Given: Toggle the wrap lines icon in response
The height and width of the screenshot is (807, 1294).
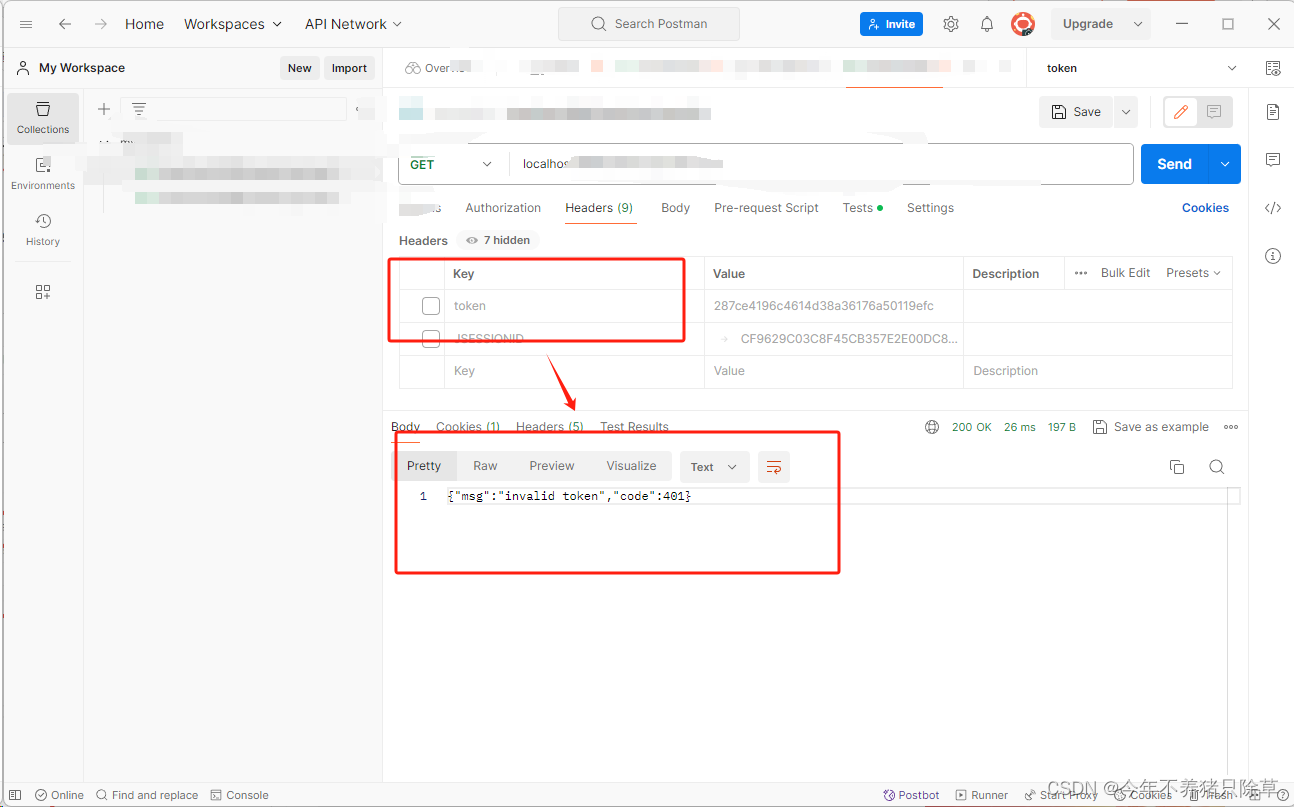Looking at the screenshot, I should click(774, 467).
